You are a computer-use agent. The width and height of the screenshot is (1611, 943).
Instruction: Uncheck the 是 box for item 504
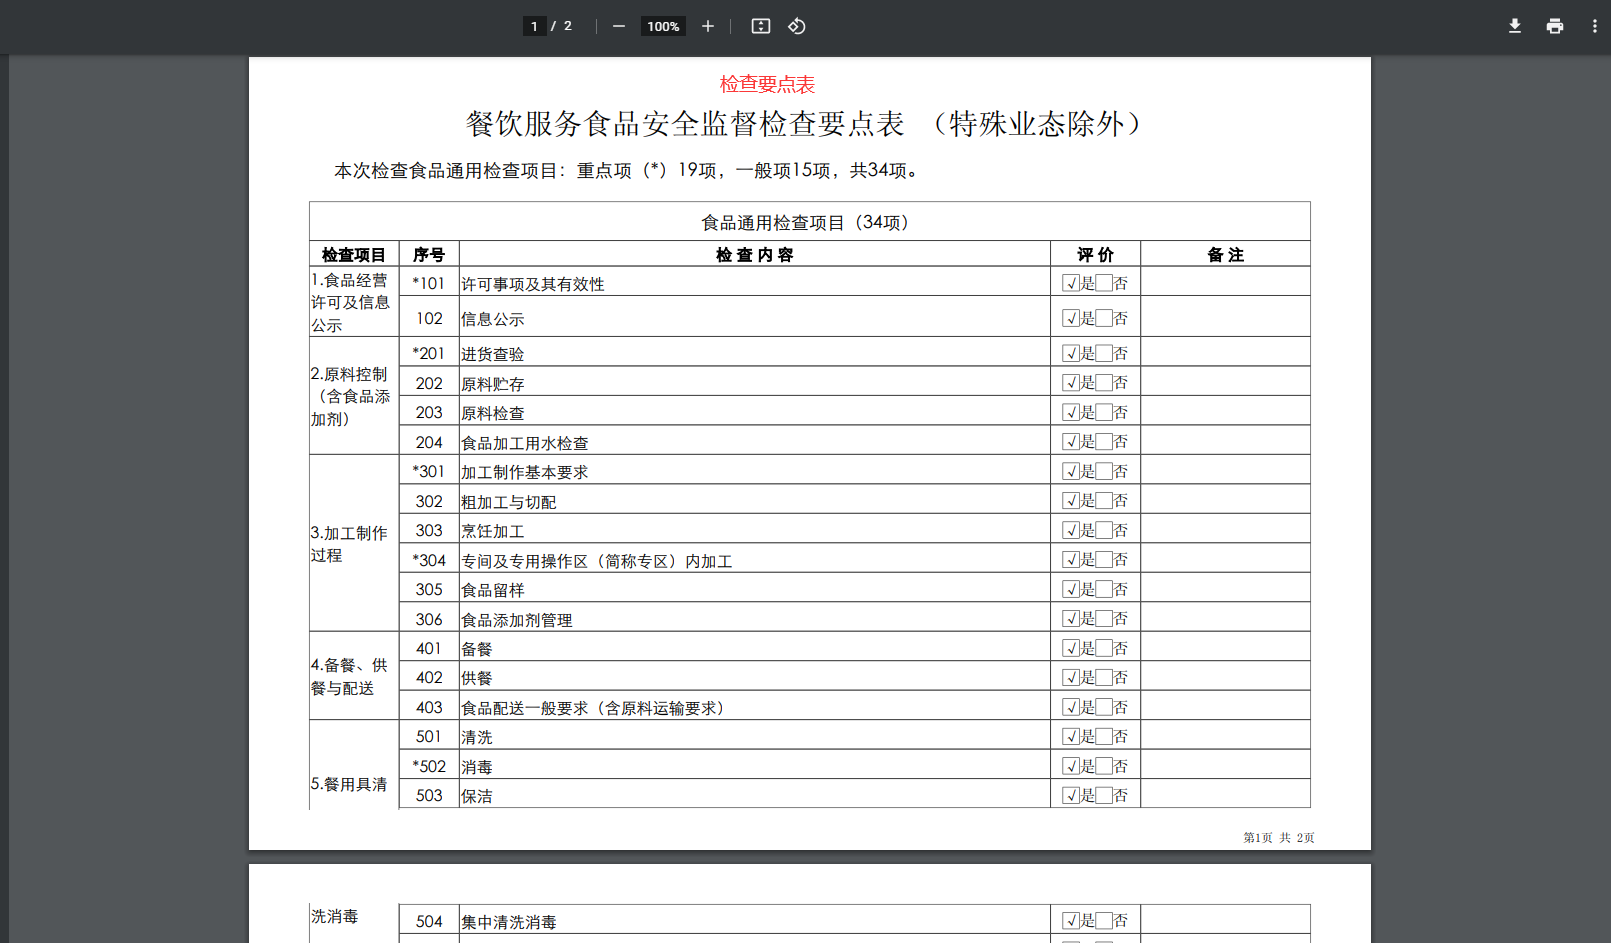(x=1071, y=920)
